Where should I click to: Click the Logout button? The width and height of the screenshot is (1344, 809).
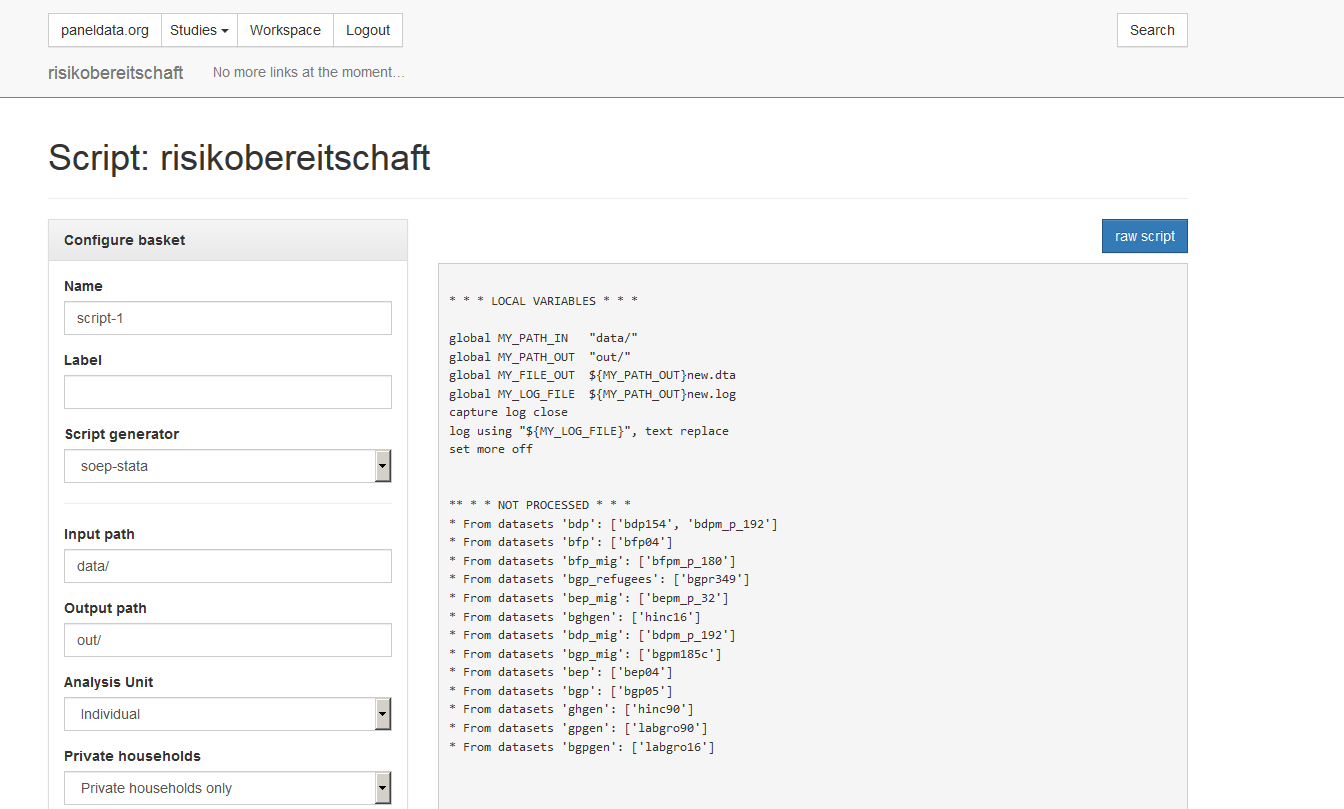(368, 30)
